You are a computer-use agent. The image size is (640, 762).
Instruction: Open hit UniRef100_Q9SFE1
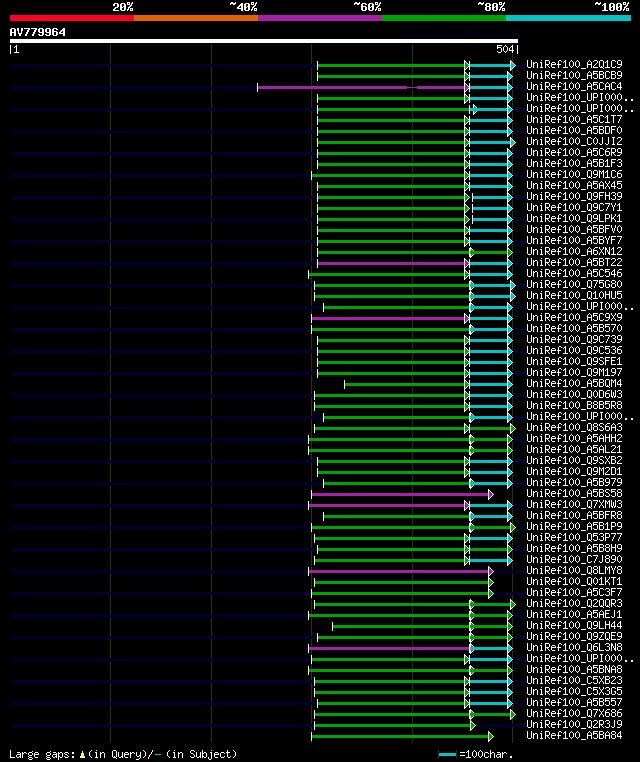click(574, 362)
